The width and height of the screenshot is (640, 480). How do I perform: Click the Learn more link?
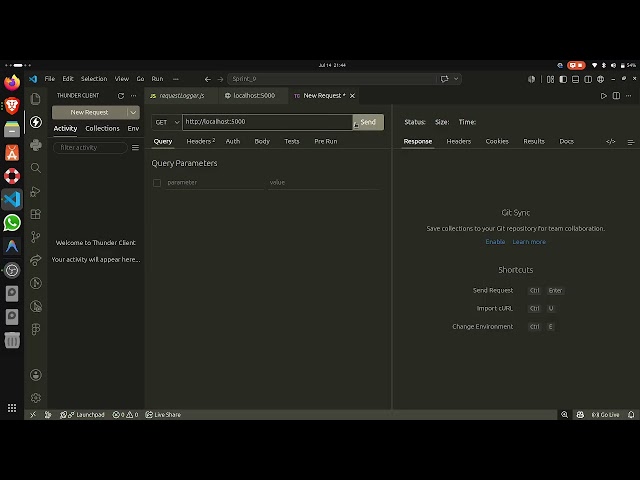pyautogui.click(x=529, y=242)
